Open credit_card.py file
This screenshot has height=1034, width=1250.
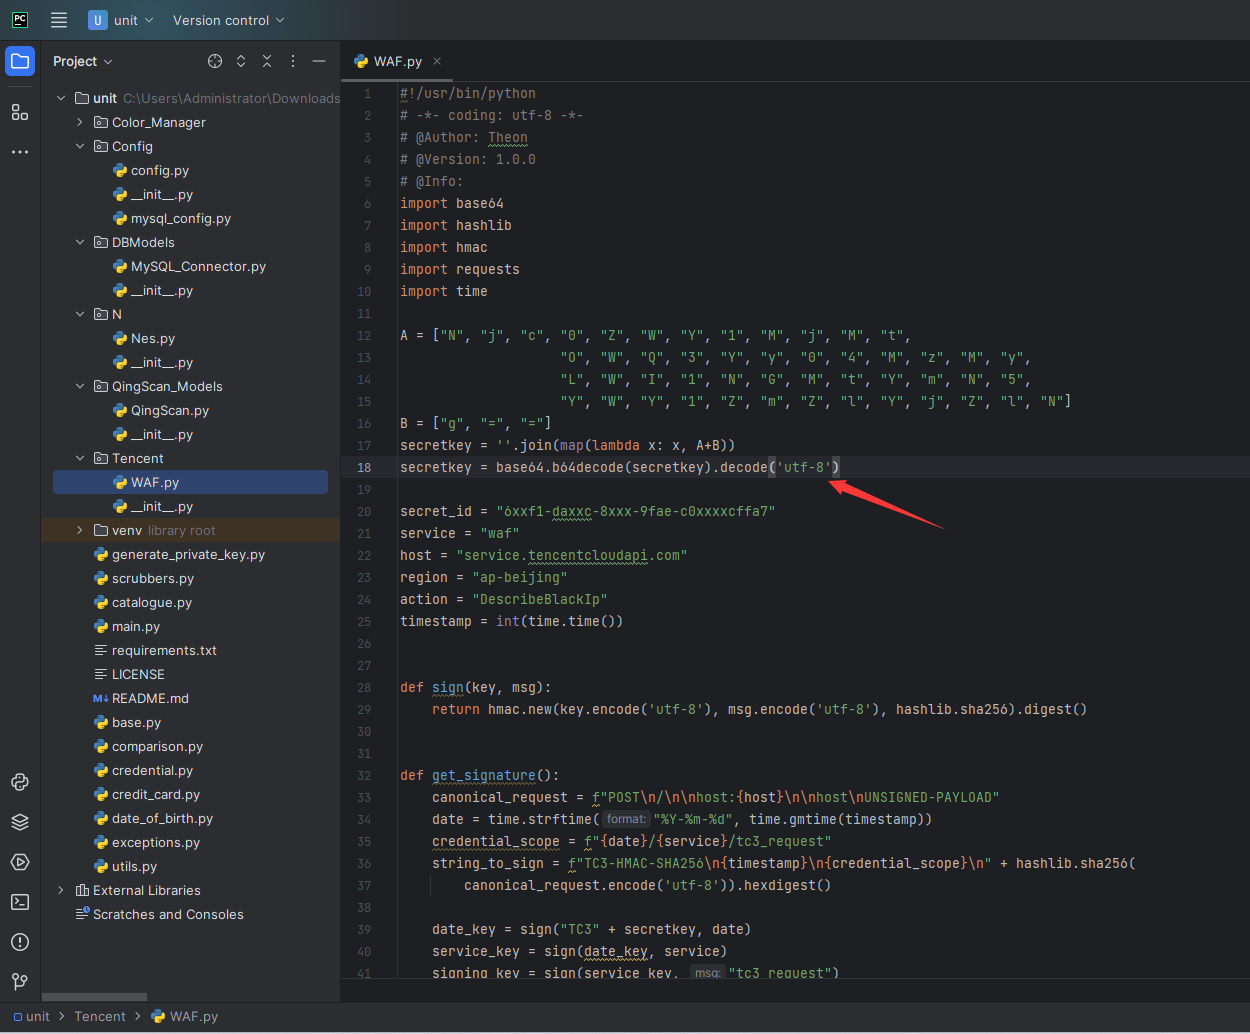pos(147,794)
